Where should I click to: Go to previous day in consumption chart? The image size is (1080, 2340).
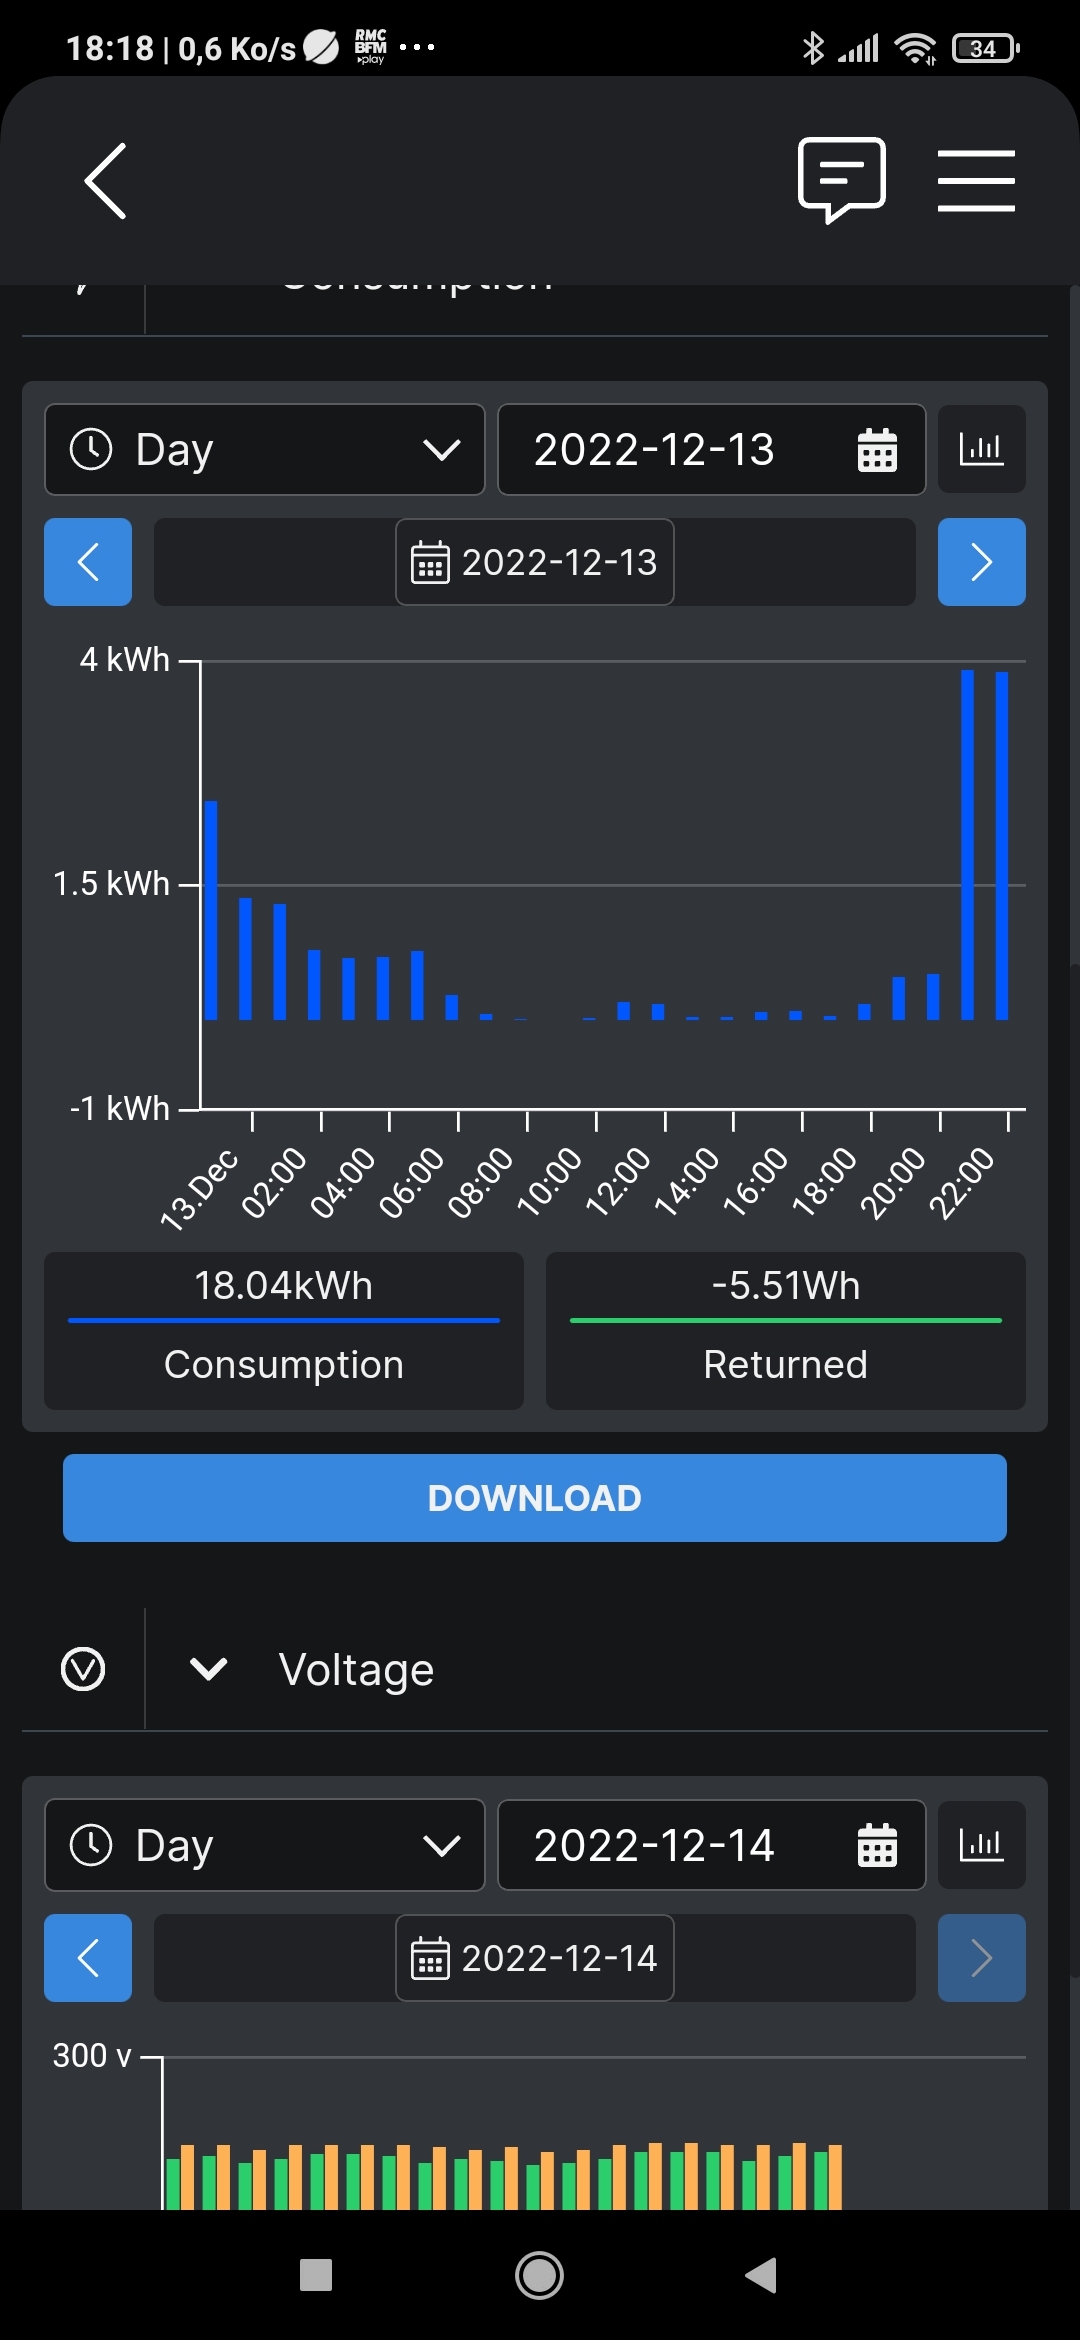tap(88, 562)
